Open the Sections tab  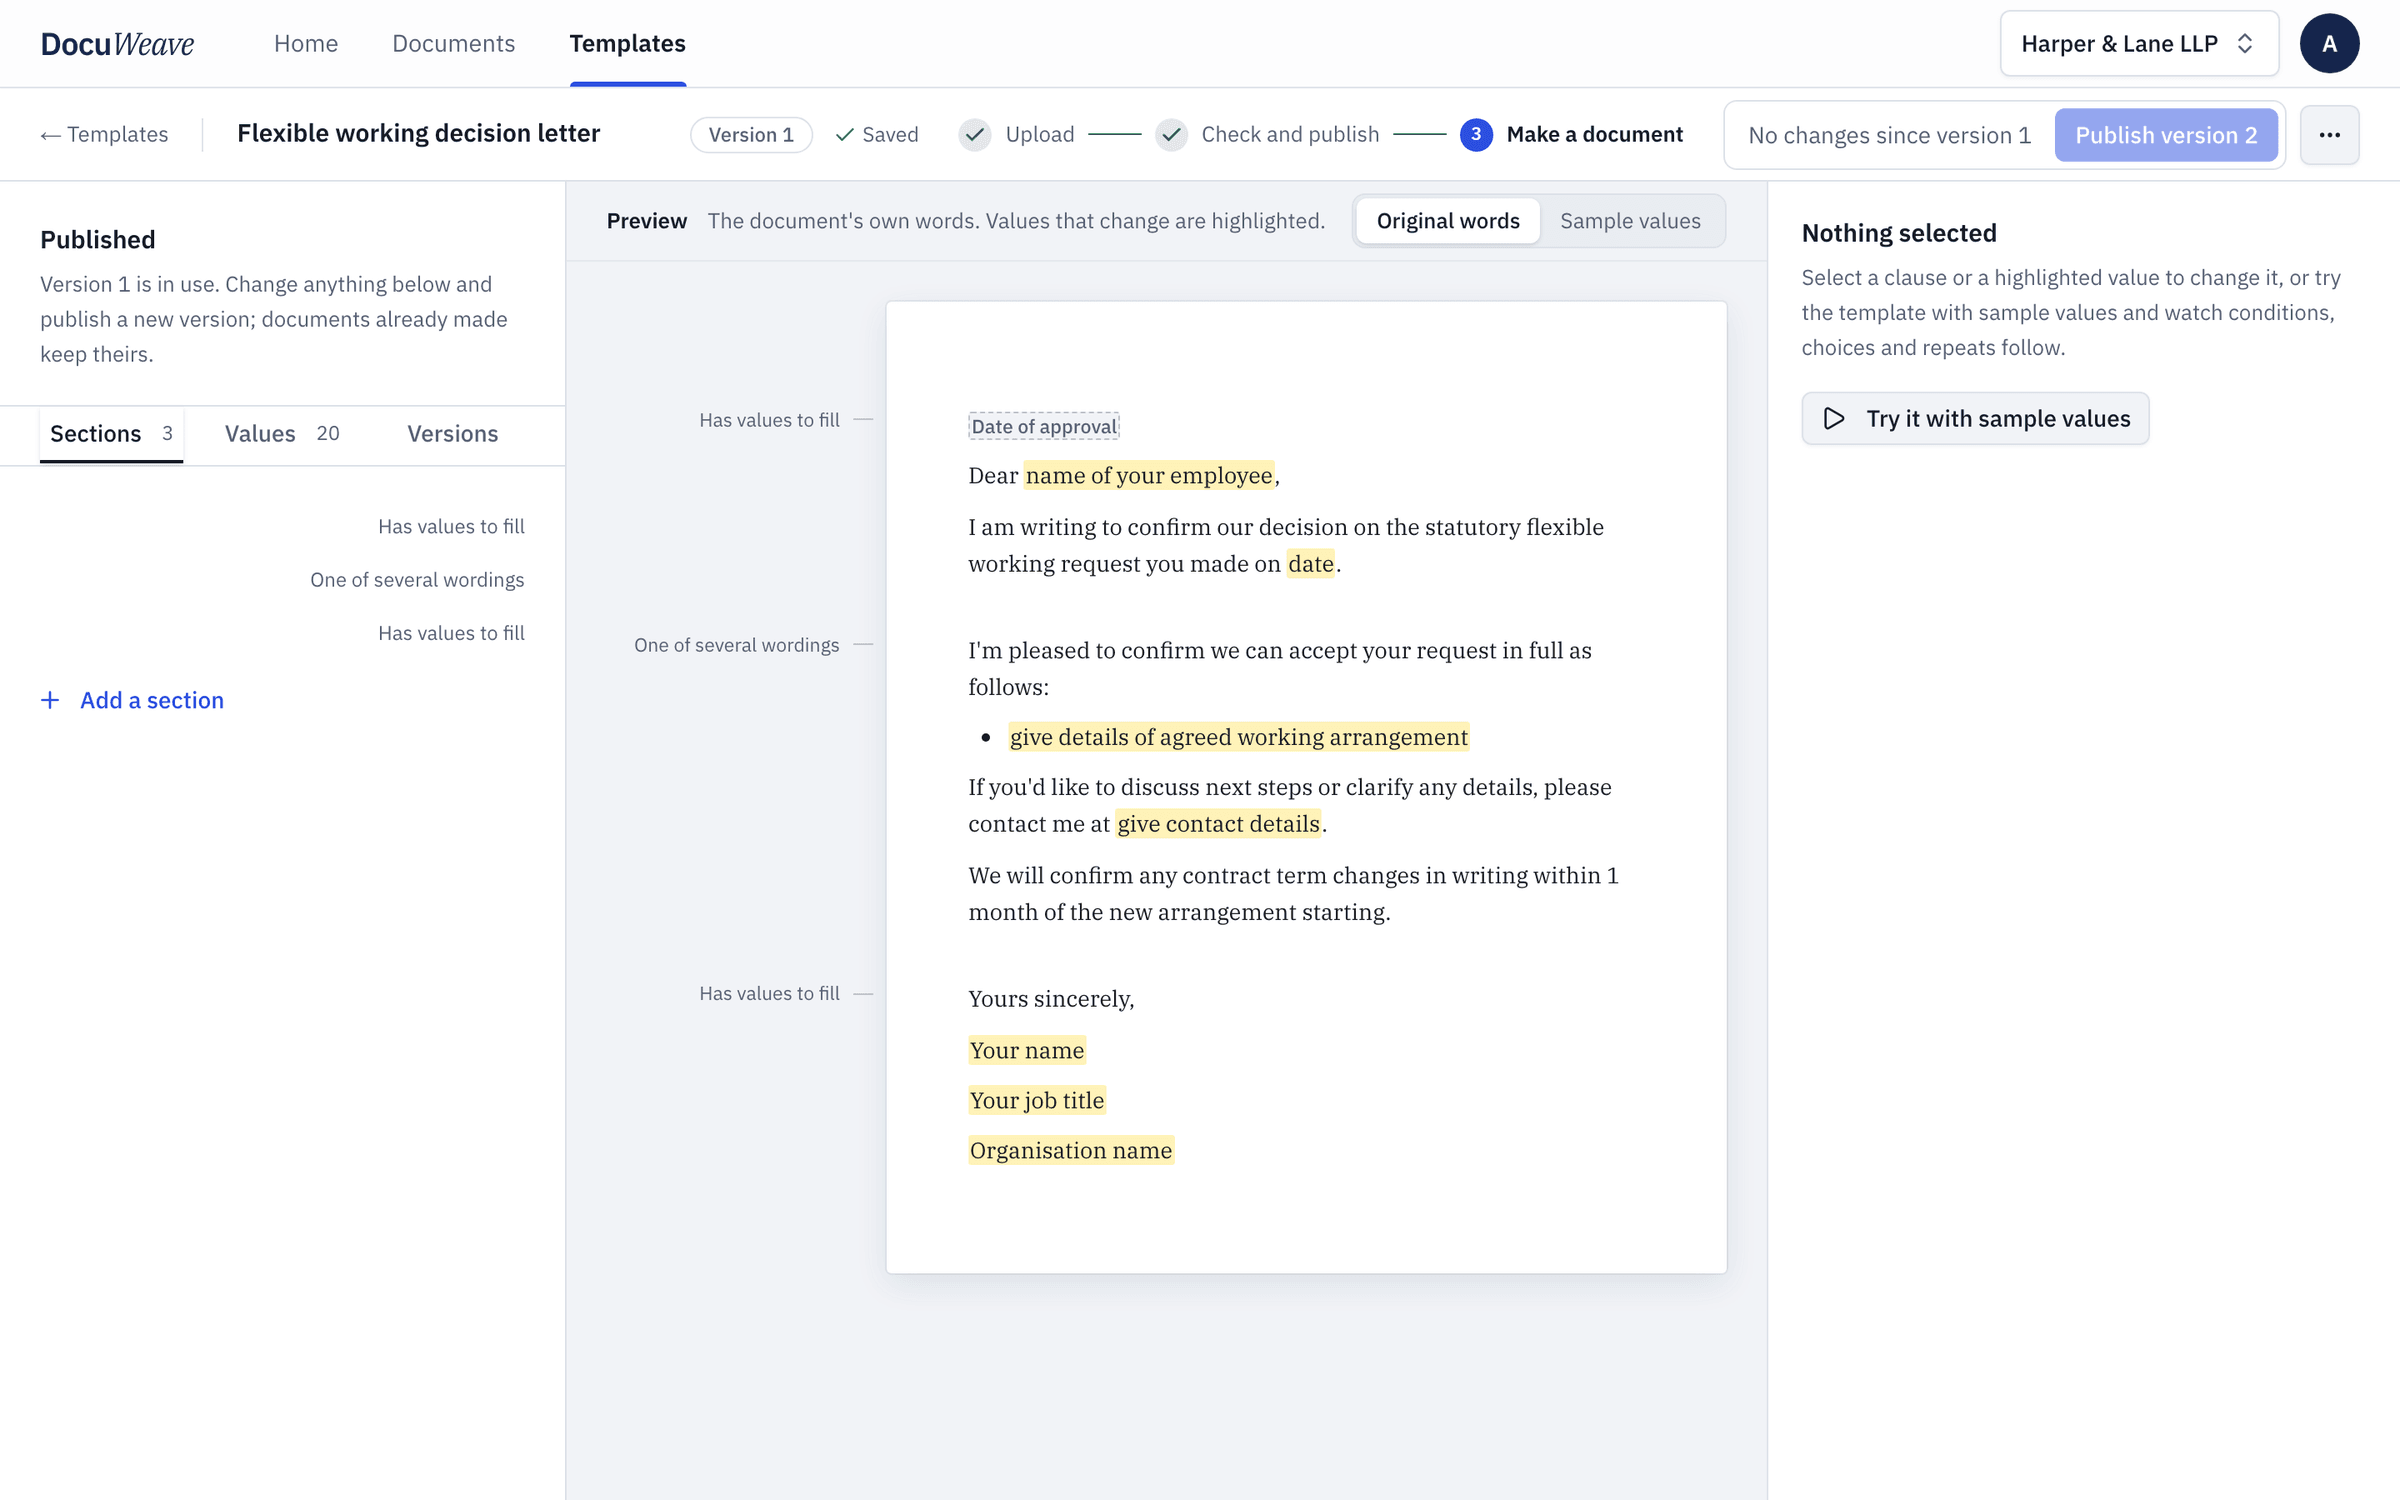tap(111, 434)
